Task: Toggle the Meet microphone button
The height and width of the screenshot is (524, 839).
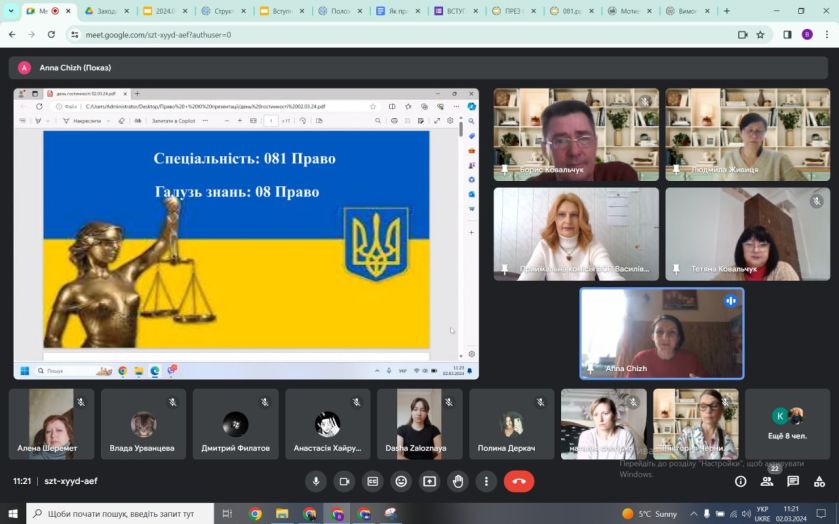Action: click(x=316, y=481)
